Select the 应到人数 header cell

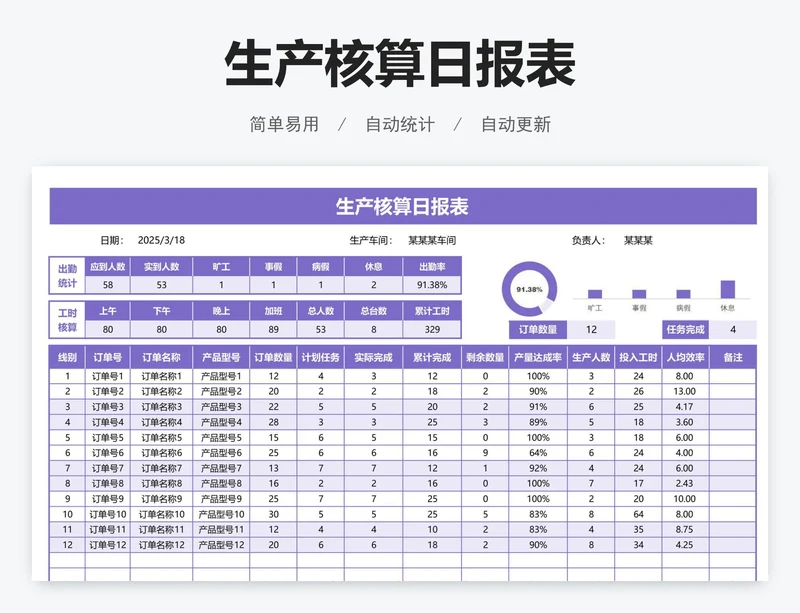click(108, 267)
